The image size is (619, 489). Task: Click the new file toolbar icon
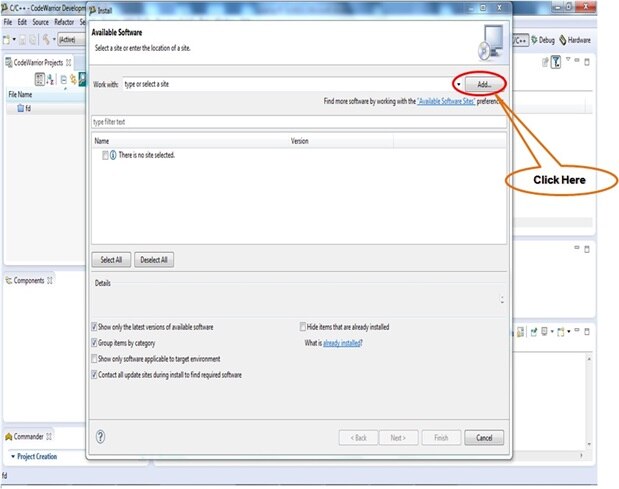[7, 39]
